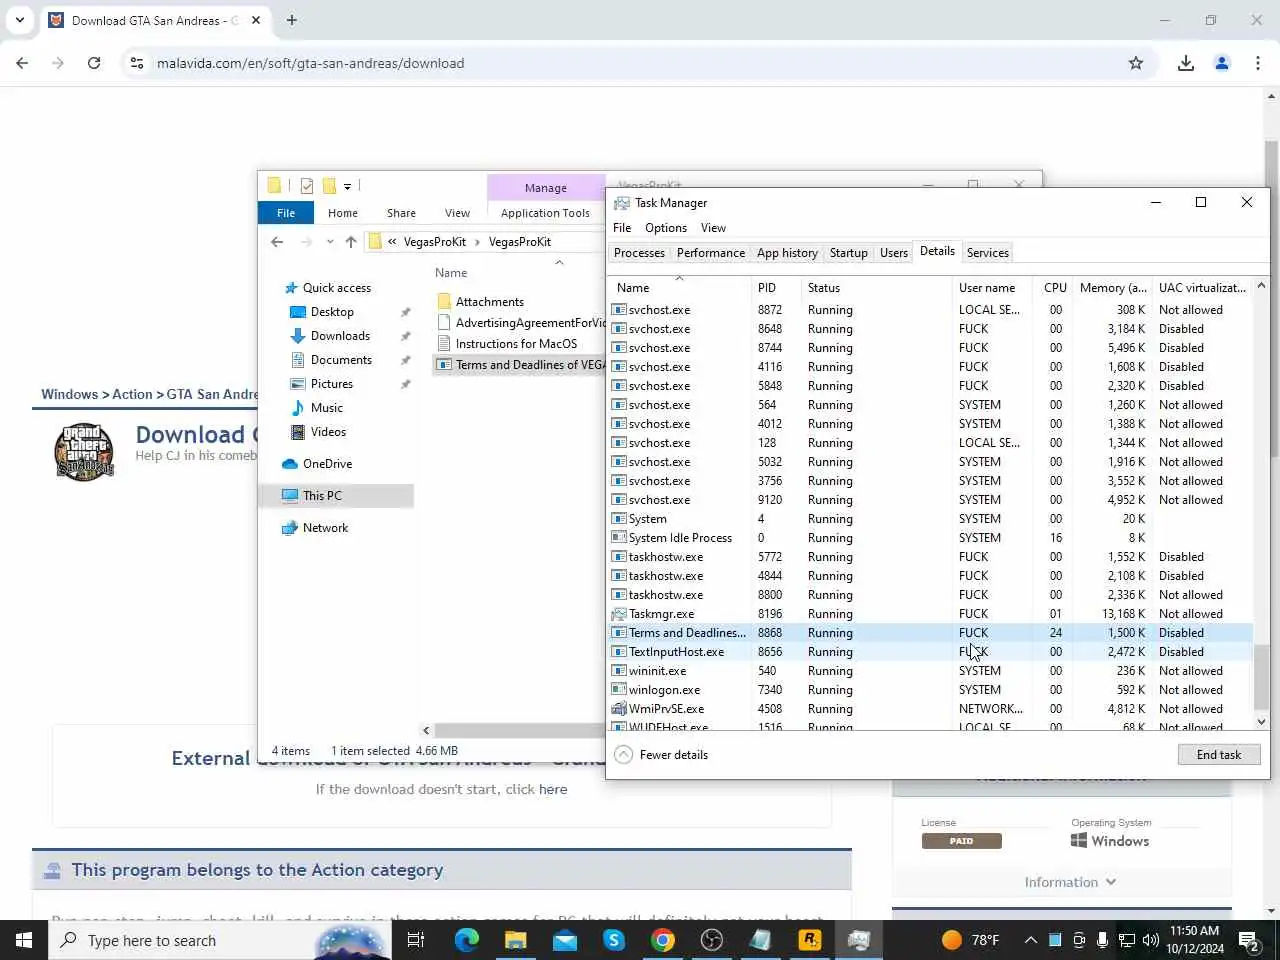Click Action breadcrumb link on webpage

tap(132, 394)
